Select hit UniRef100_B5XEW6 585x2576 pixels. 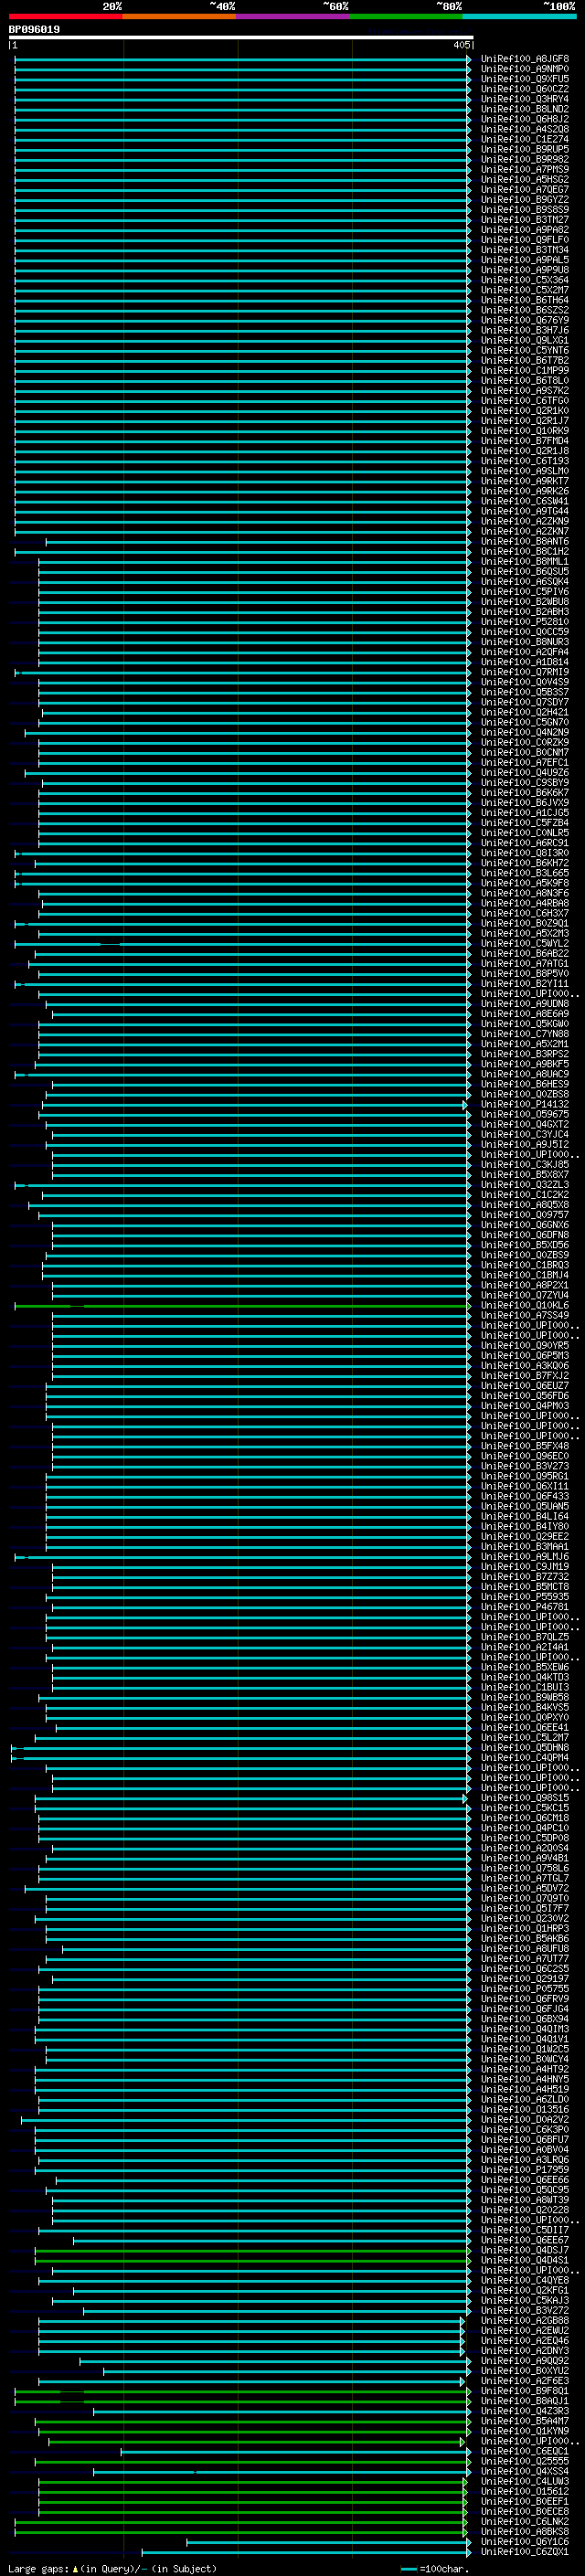pos(525,1667)
